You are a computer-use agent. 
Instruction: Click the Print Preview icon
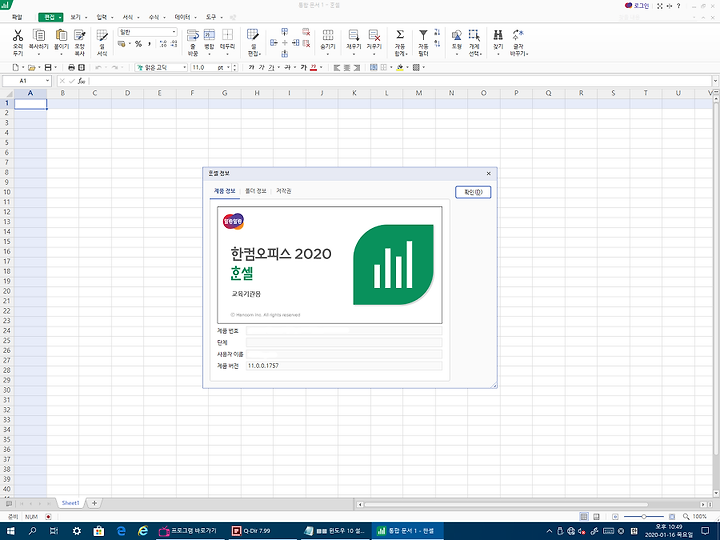click(81, 68)
